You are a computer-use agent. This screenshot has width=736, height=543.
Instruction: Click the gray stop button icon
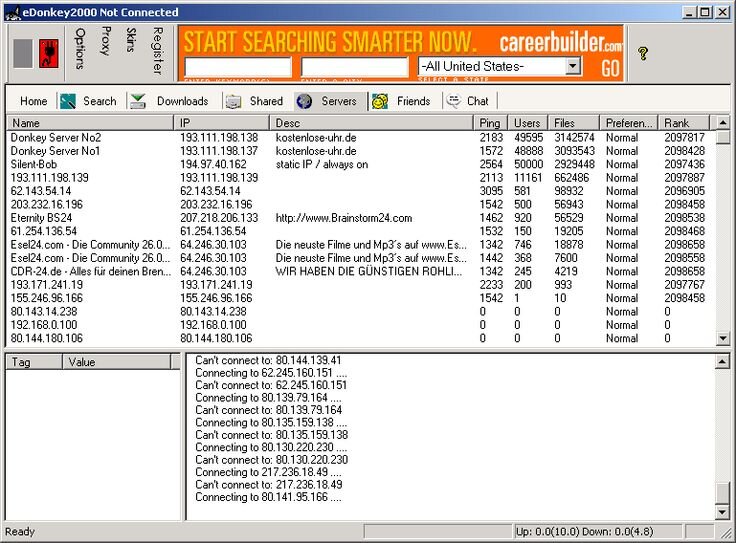(x=23, y=54)
